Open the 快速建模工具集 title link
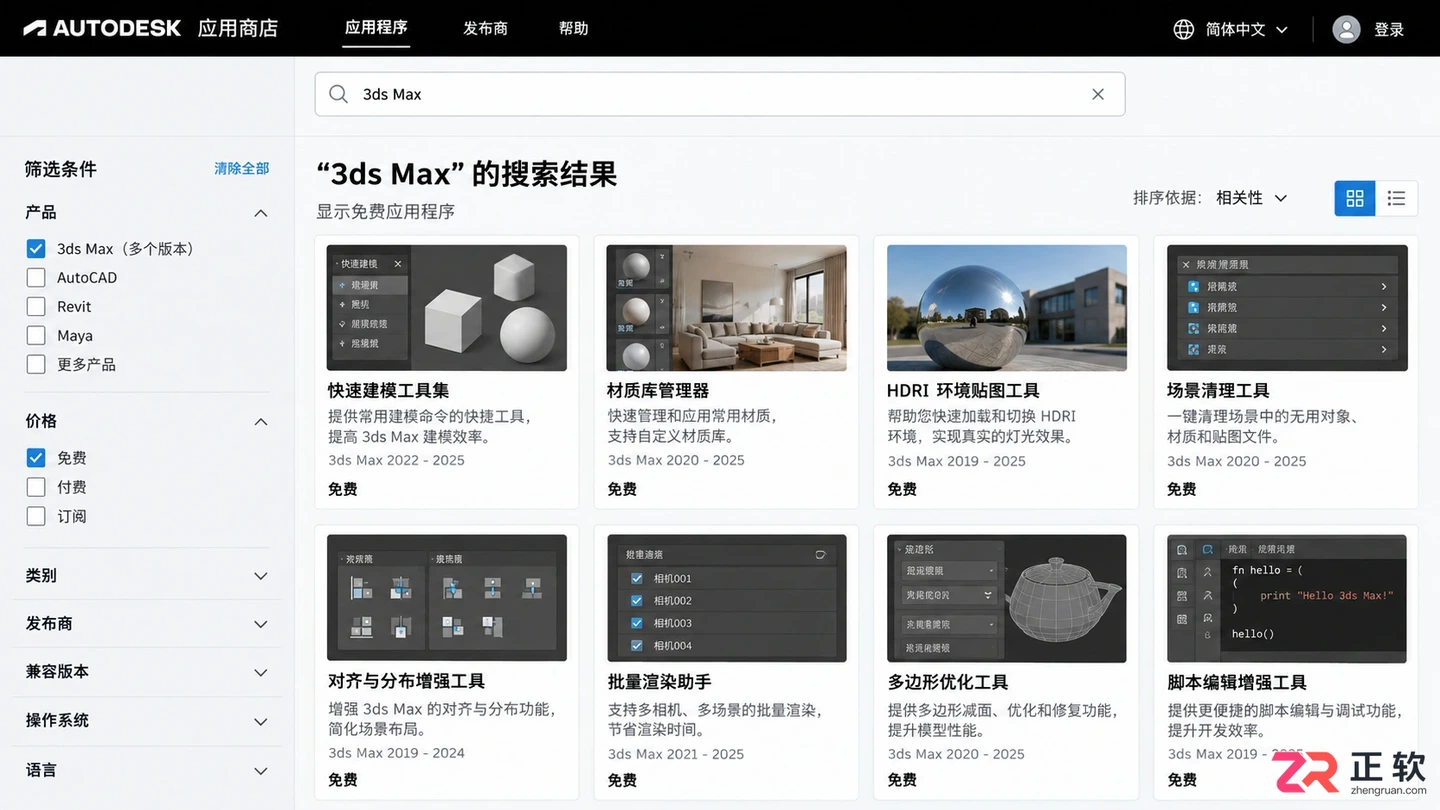 (x=388, y=391)
